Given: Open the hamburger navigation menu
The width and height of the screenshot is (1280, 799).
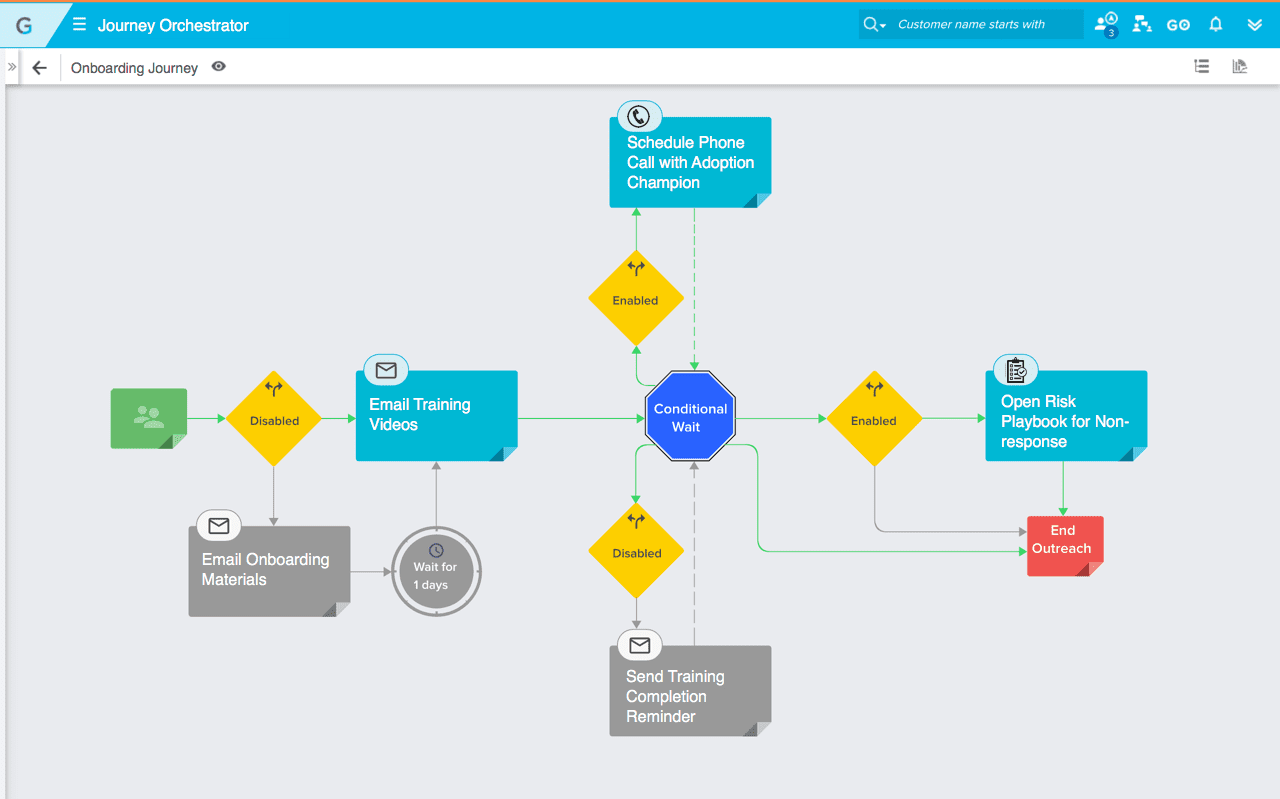Looking at the screenshot, I should (x=79, y=25).
